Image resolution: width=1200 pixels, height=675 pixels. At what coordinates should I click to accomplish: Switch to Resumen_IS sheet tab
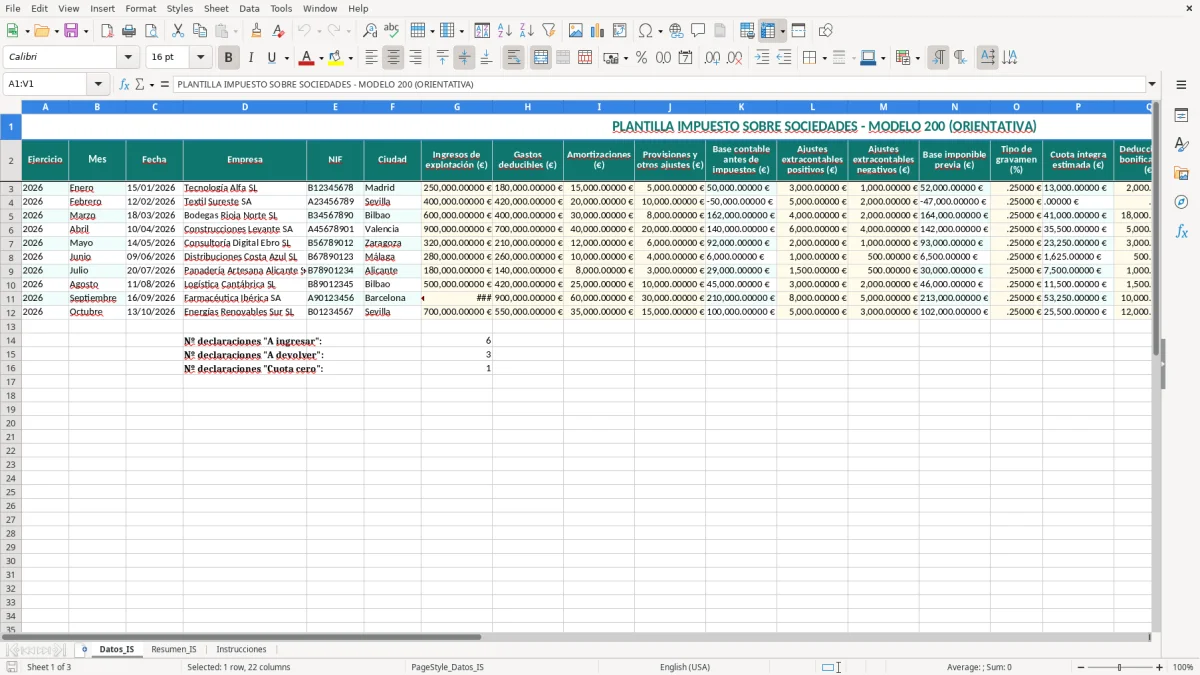pos(174,649)
